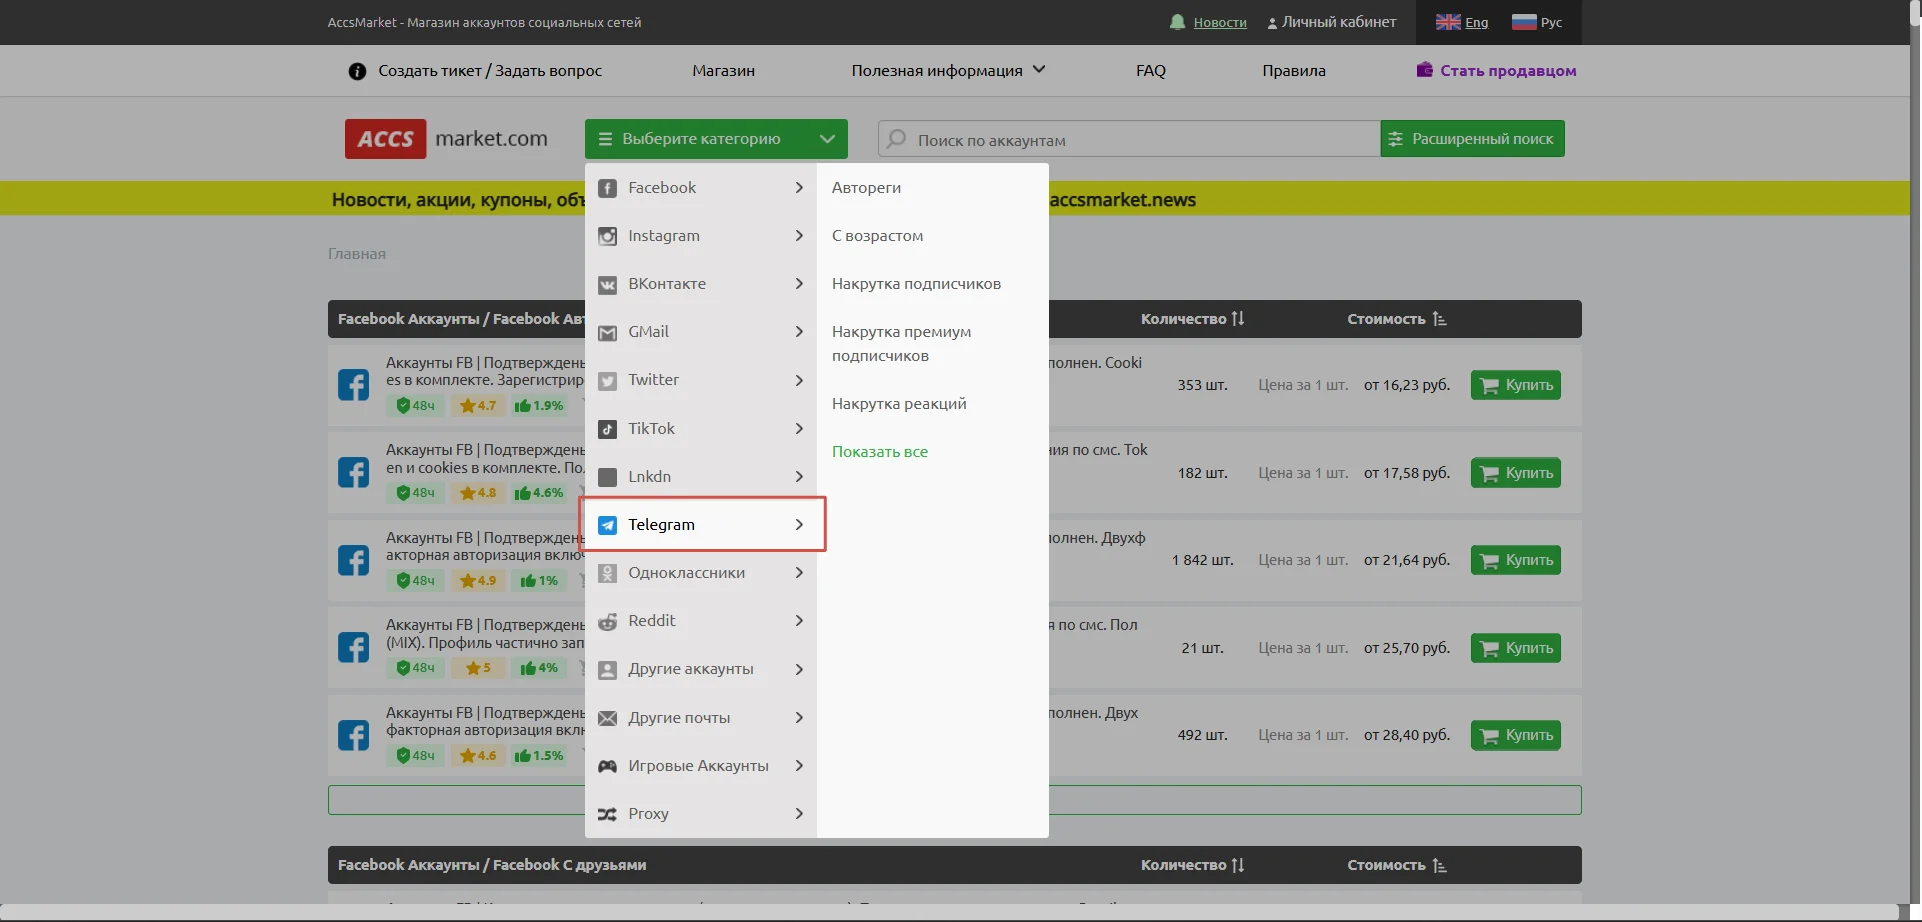Viewport: 1922px width, 922px height.
Task: Click Расширенный поиск button
Action: coord(1472,139)
